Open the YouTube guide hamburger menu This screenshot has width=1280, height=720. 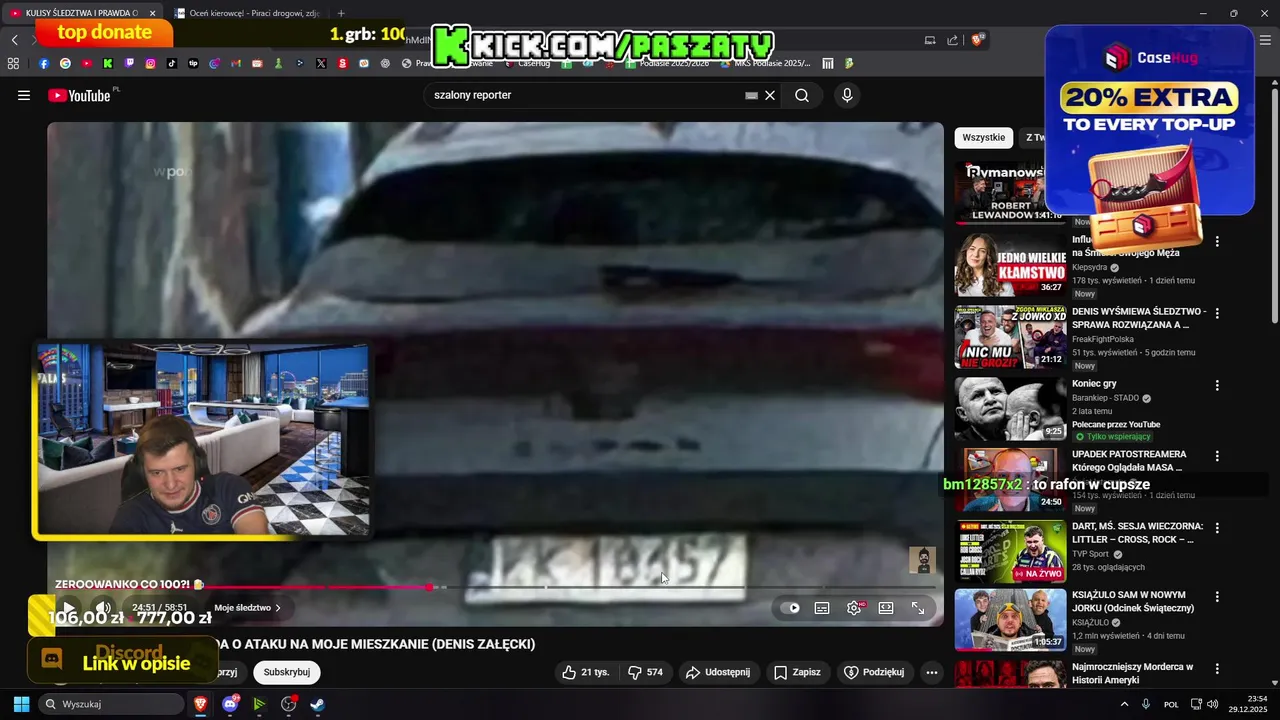tap(24, 95)
